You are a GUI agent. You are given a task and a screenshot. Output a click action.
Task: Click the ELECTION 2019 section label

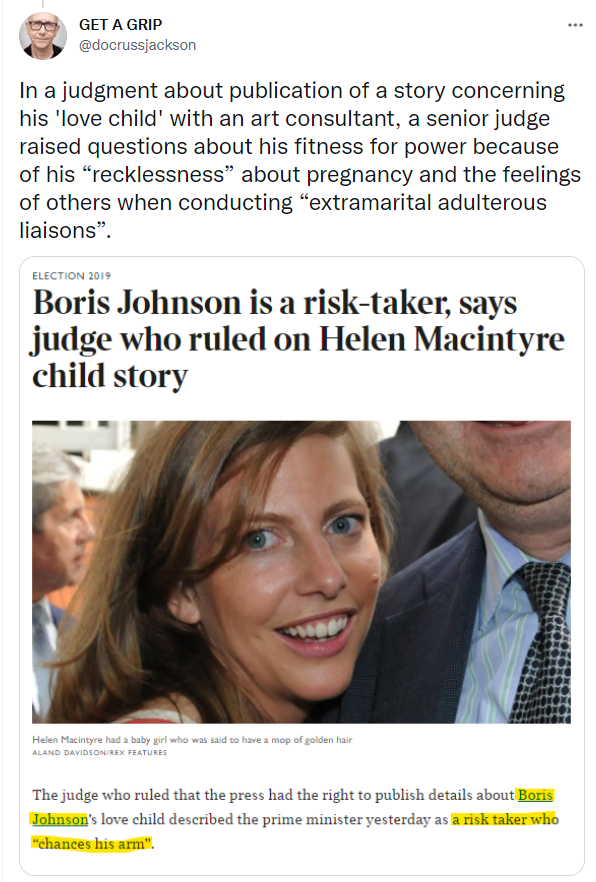coord(71,276)
